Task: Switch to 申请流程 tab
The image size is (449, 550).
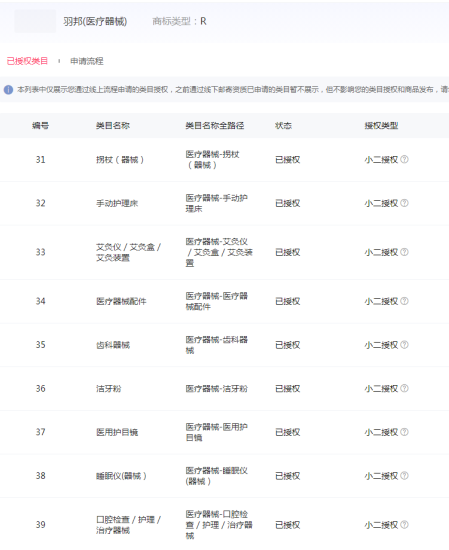Action: coord(87,61)
